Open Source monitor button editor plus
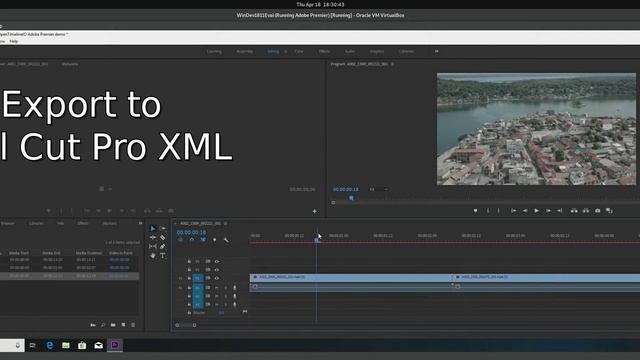This screenshot has width=640, height=360. click(314, 211)
